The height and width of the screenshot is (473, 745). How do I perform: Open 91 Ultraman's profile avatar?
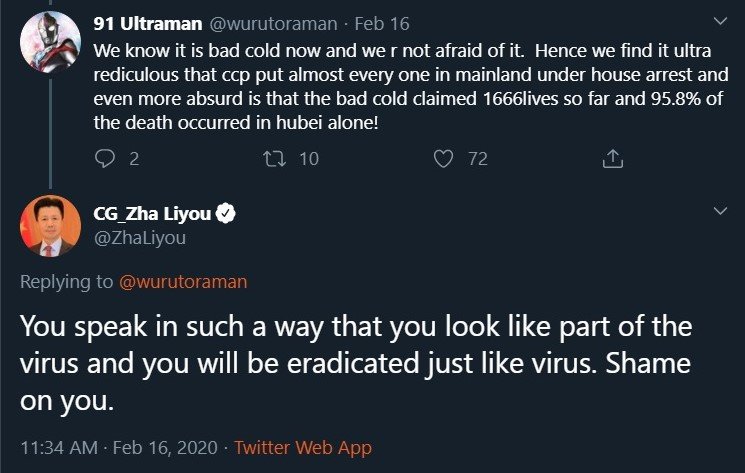pyautogui.click(x=50, y=42)
